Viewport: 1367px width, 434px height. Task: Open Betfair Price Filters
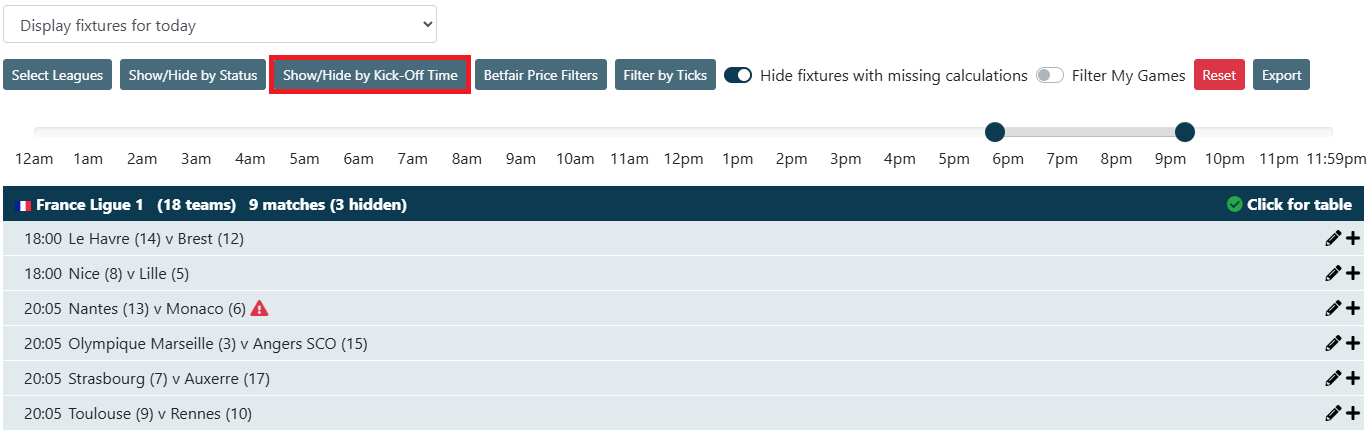tap(540, 75)
